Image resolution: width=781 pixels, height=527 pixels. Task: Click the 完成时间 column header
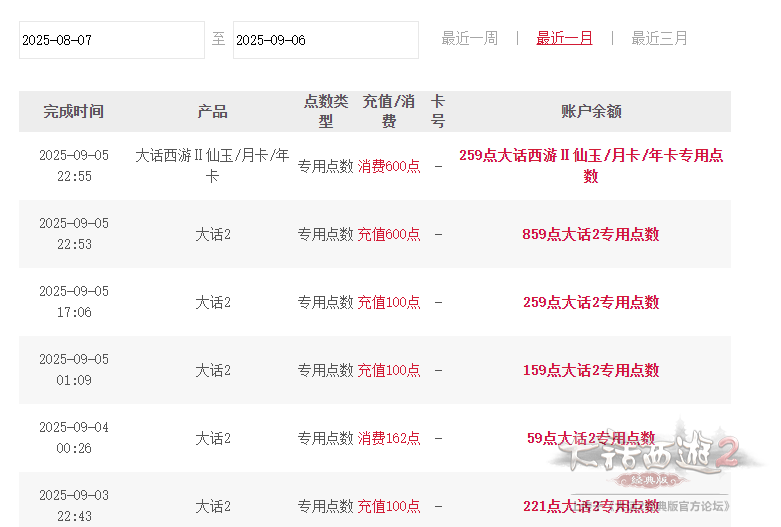pos(73,111)
